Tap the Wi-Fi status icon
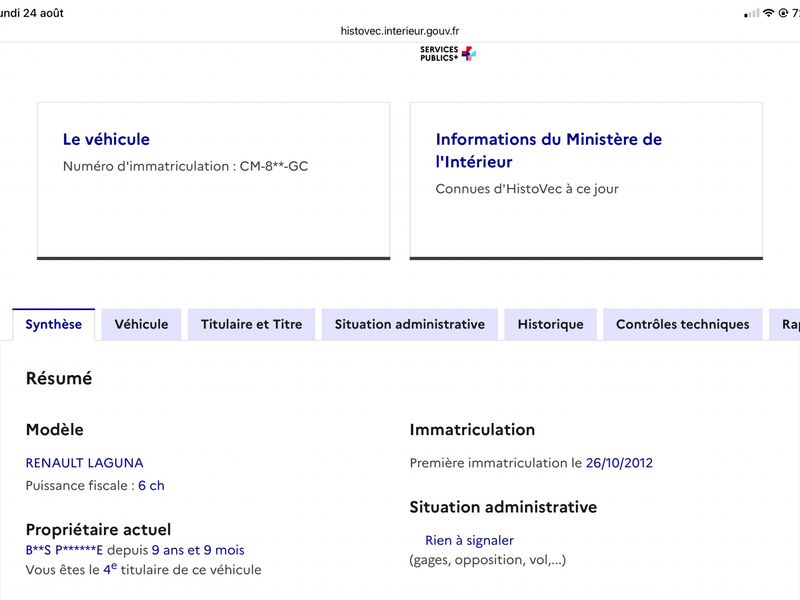 tap(768, 13)
